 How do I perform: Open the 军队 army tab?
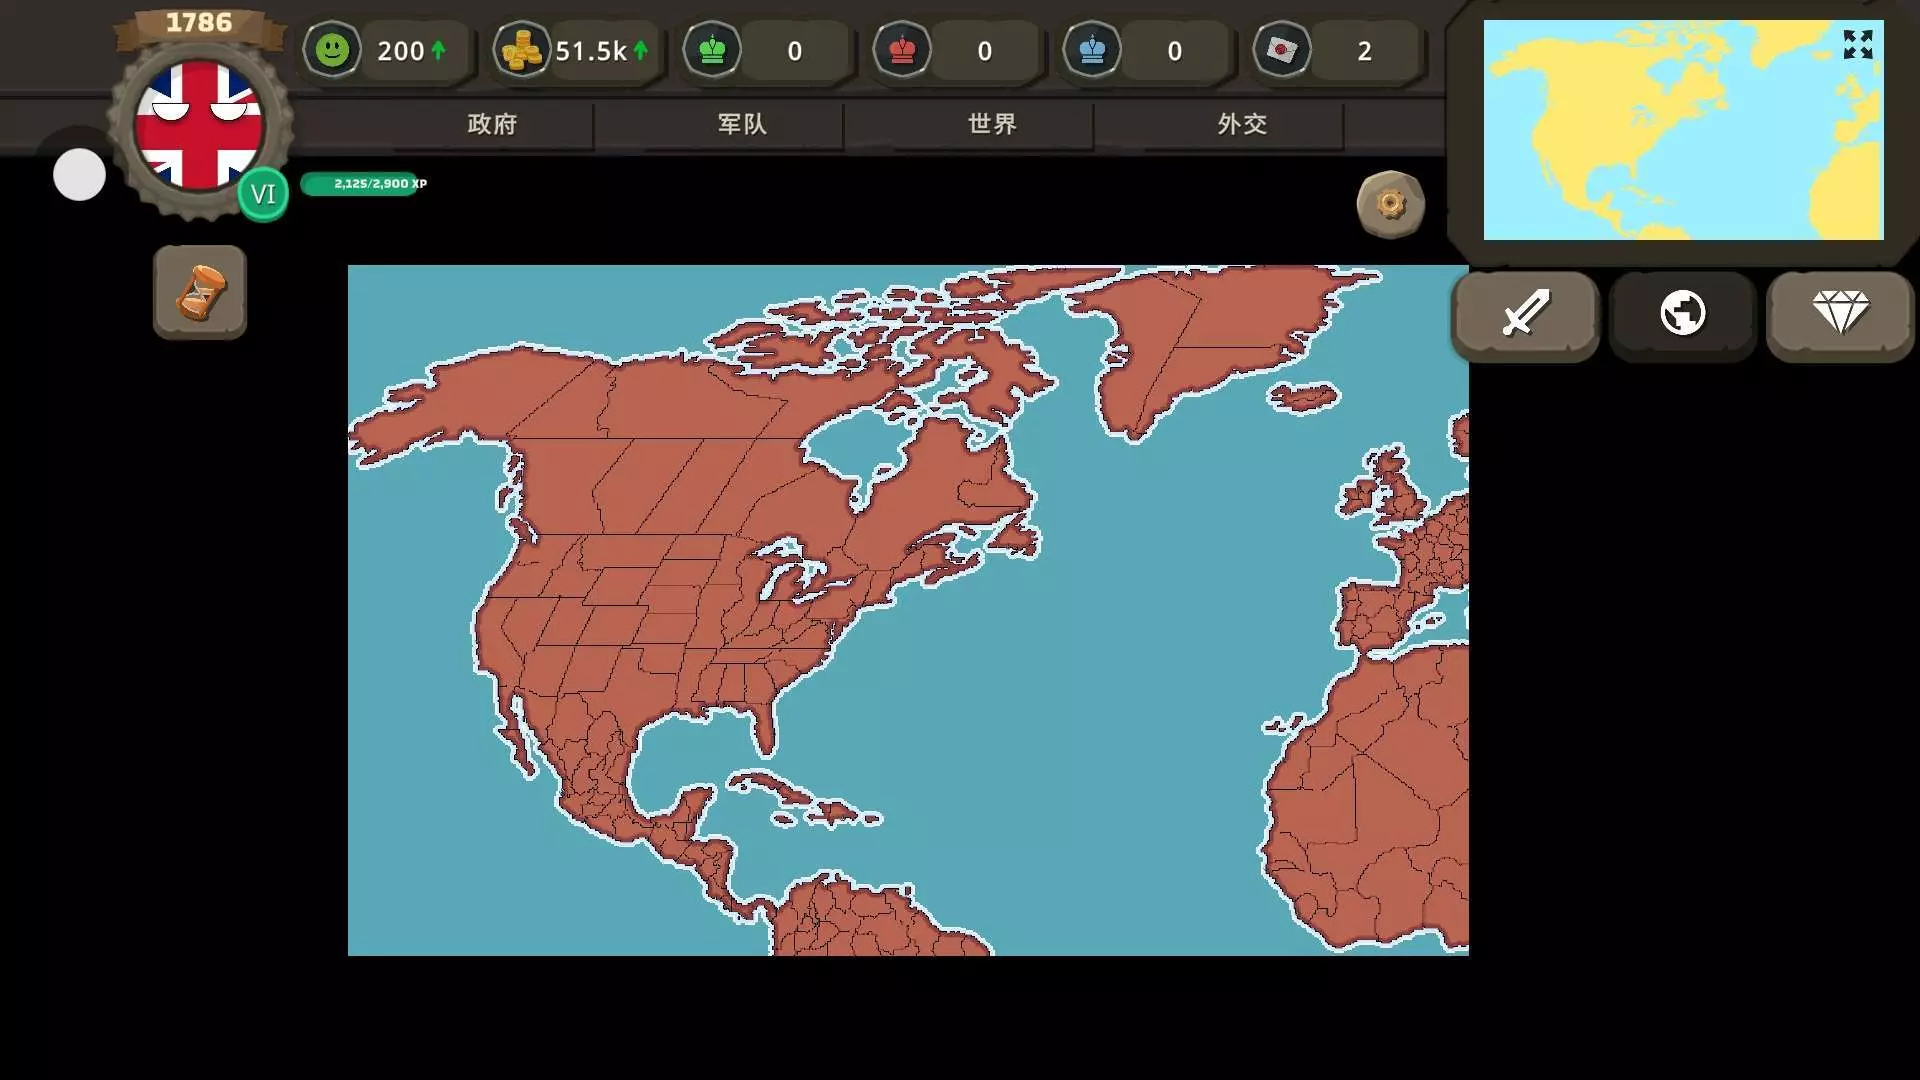coord(742,124)
